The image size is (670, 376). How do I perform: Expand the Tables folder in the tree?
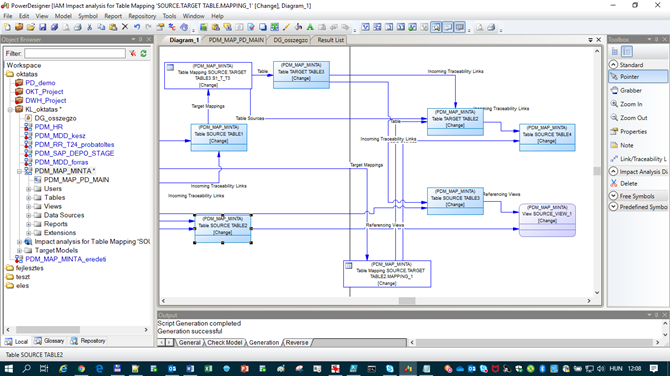(x=29, y=198)
